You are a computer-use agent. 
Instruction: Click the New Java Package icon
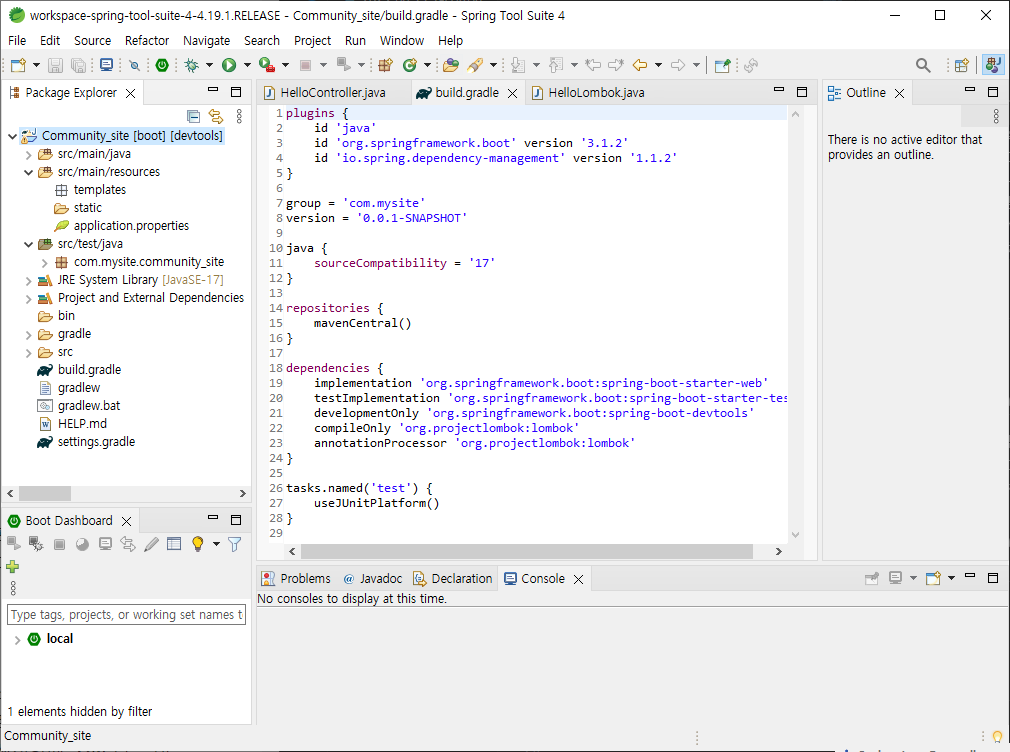pyautogui.click(x=385, y=65)
